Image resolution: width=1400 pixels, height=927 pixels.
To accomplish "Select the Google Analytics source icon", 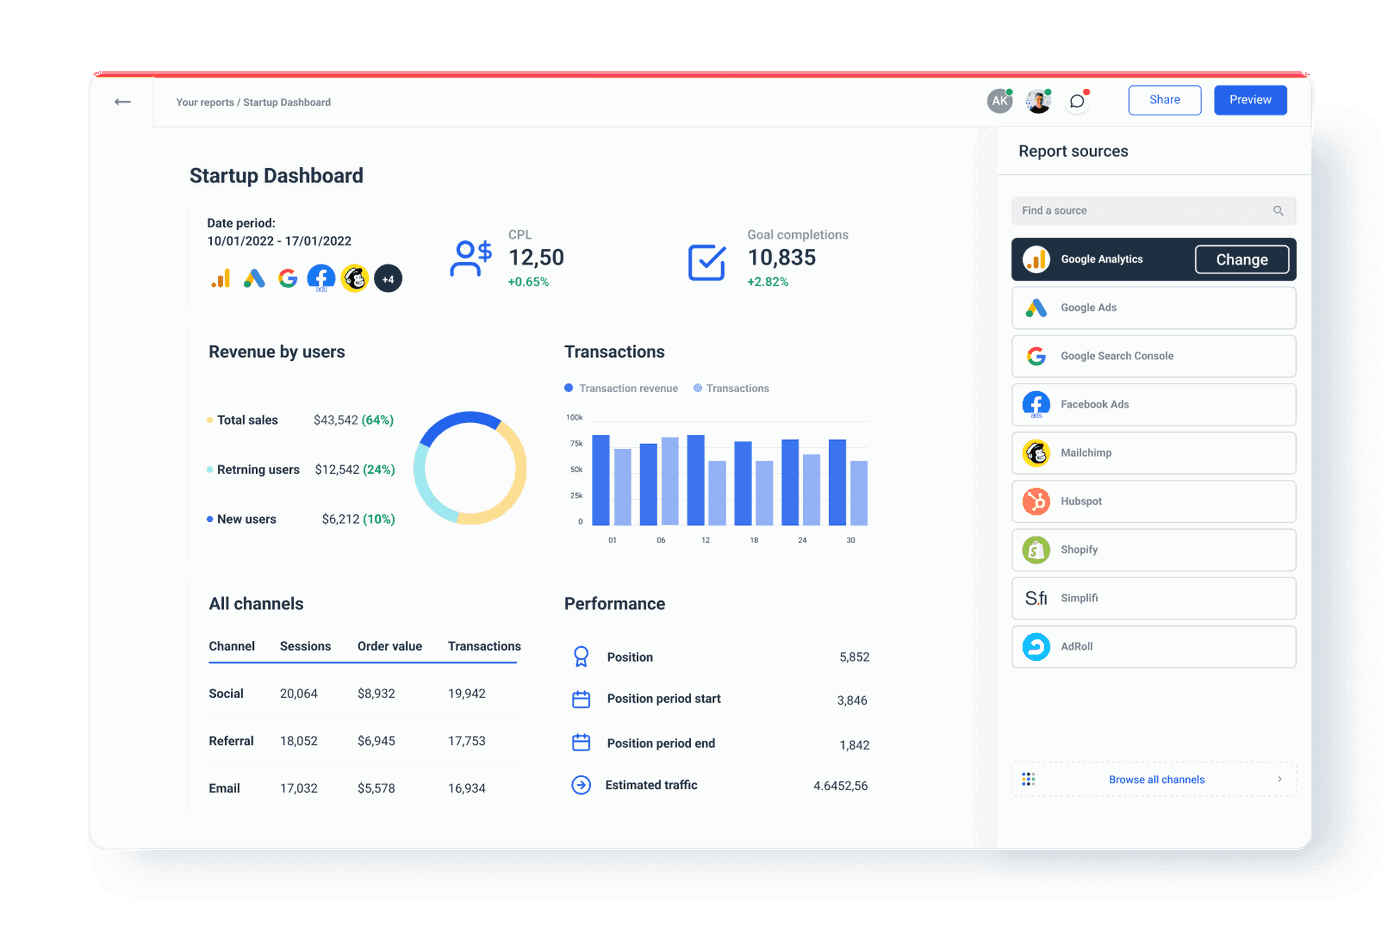I will [x=1036, y=259].
